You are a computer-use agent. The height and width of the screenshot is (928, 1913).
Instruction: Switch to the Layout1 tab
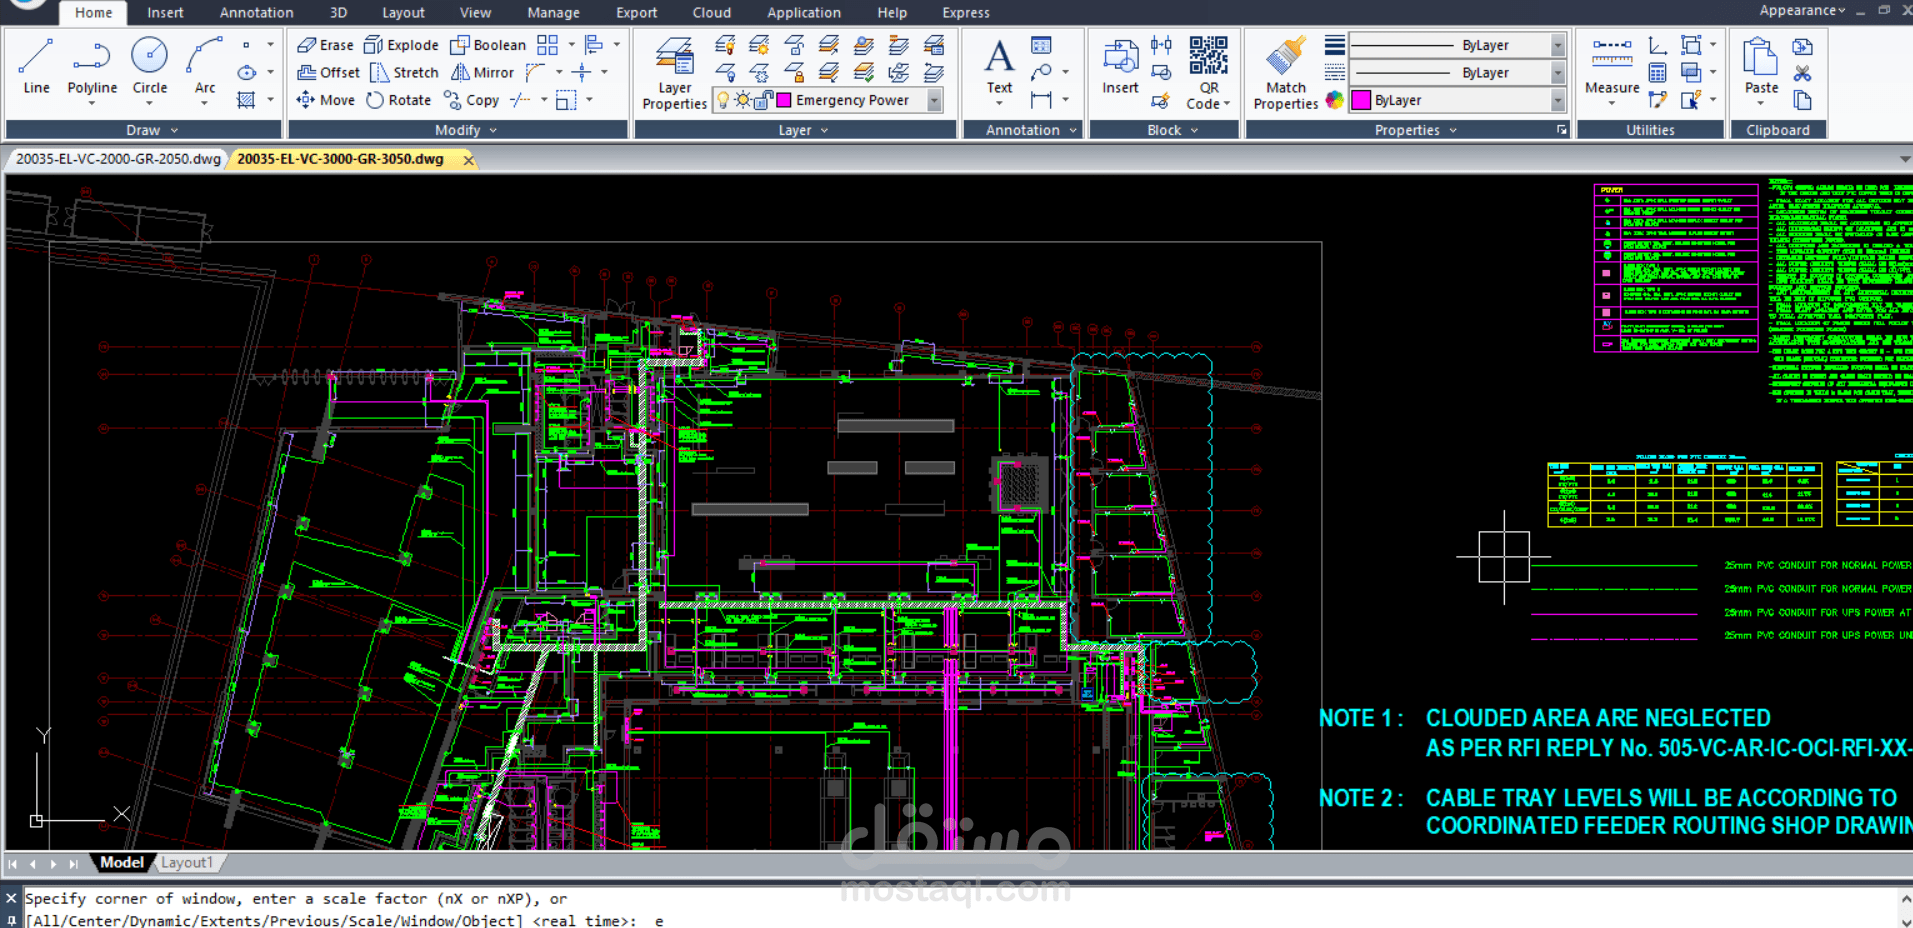[x=186, y=861]
